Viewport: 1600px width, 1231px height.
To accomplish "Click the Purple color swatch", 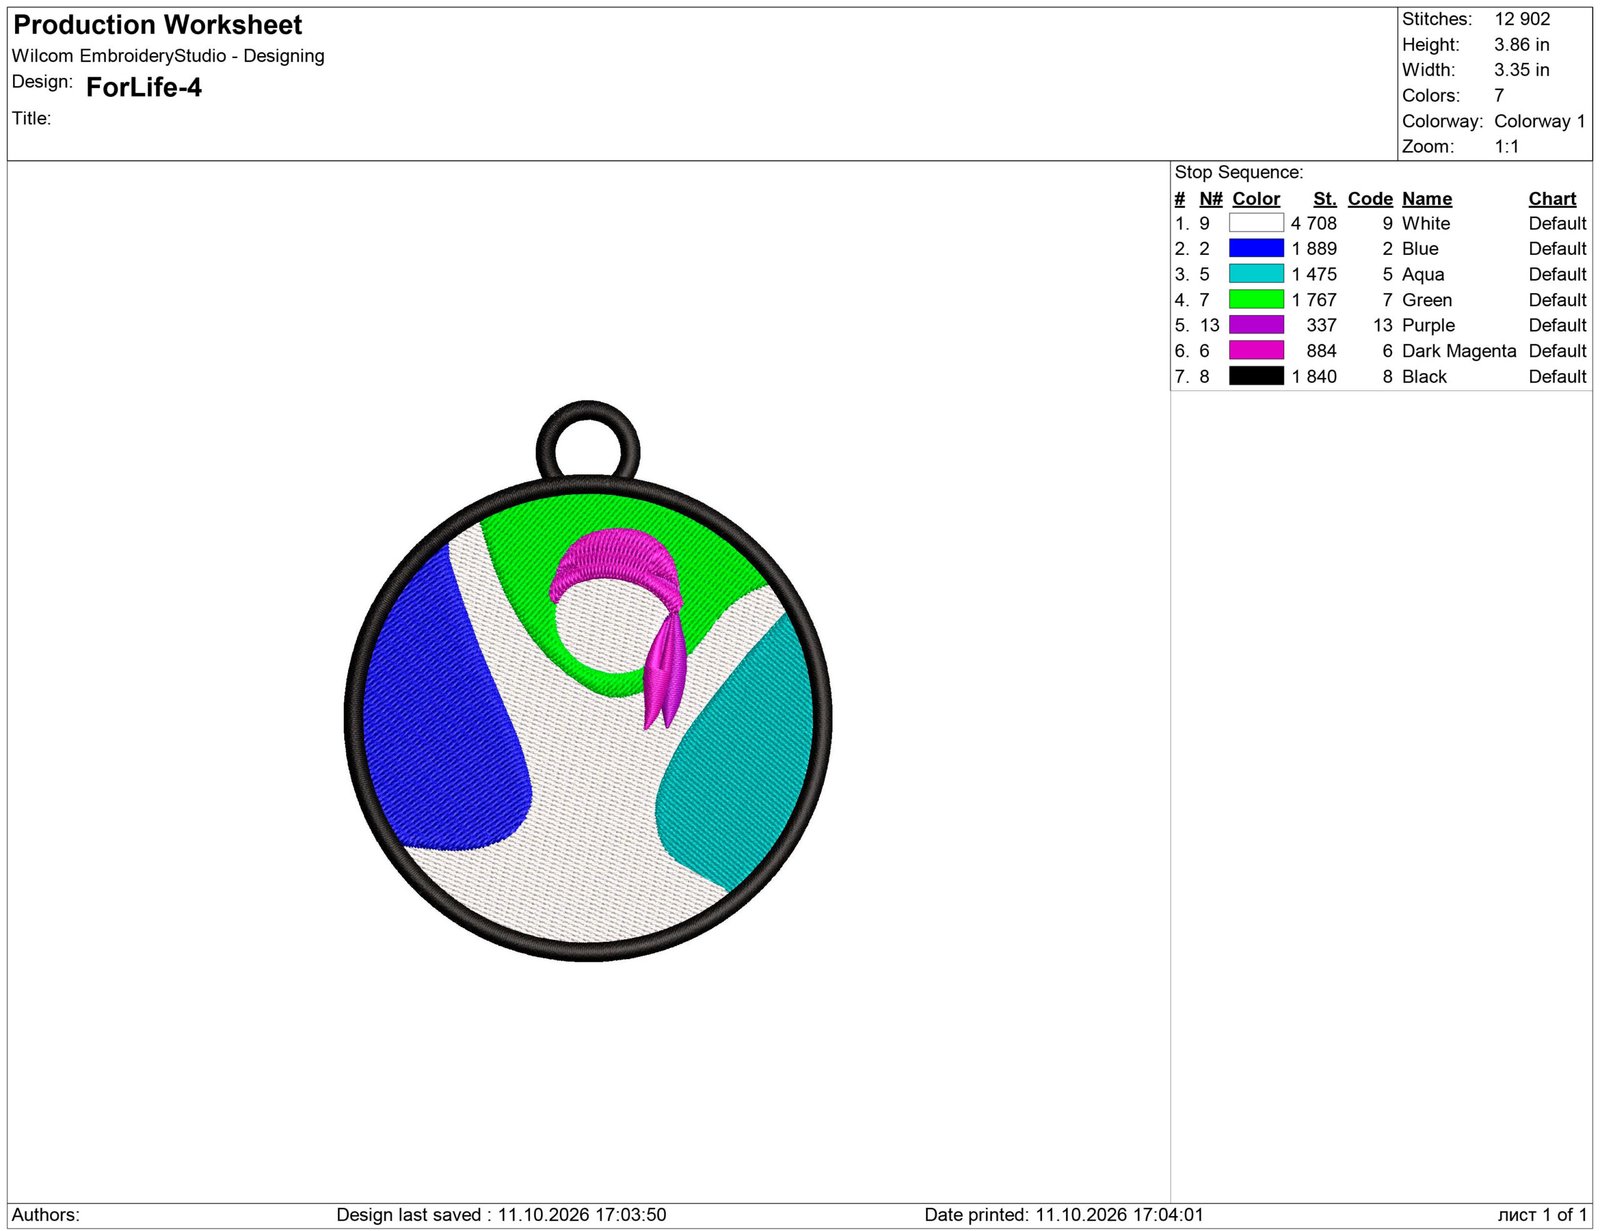I will 1256,325.
